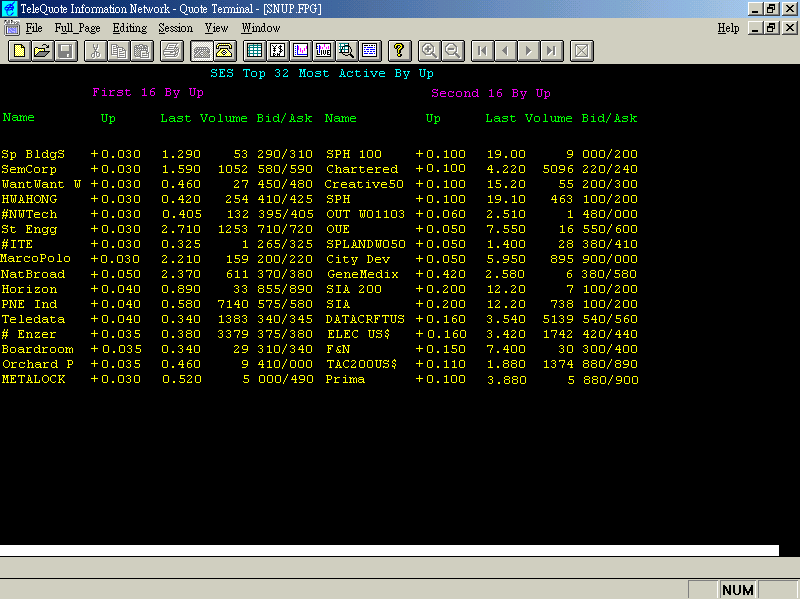Screen dimensions: 800x600
Task: Click GeneMedix up value +0.420
Action: tap(441, 274)
